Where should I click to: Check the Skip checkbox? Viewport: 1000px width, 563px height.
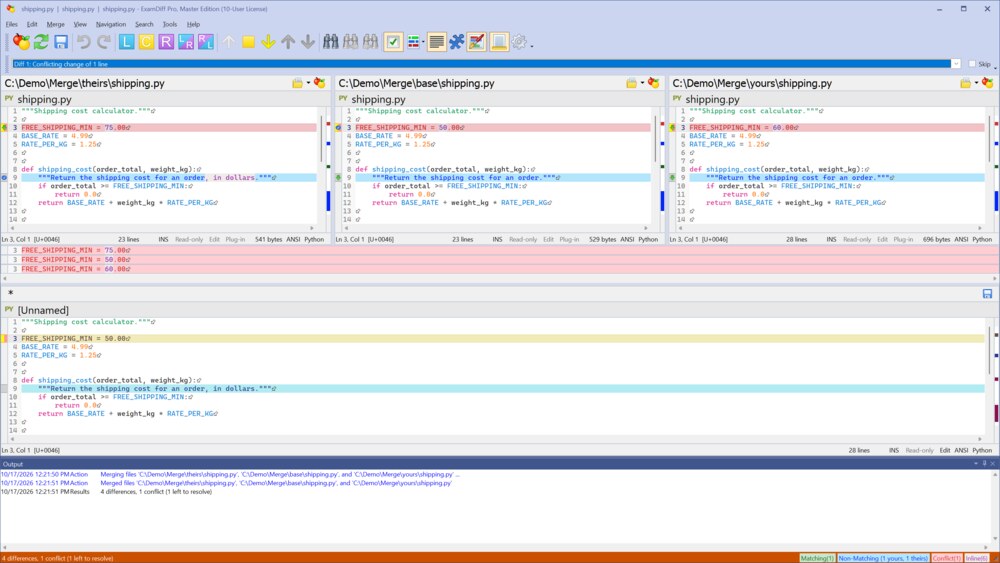972,64
